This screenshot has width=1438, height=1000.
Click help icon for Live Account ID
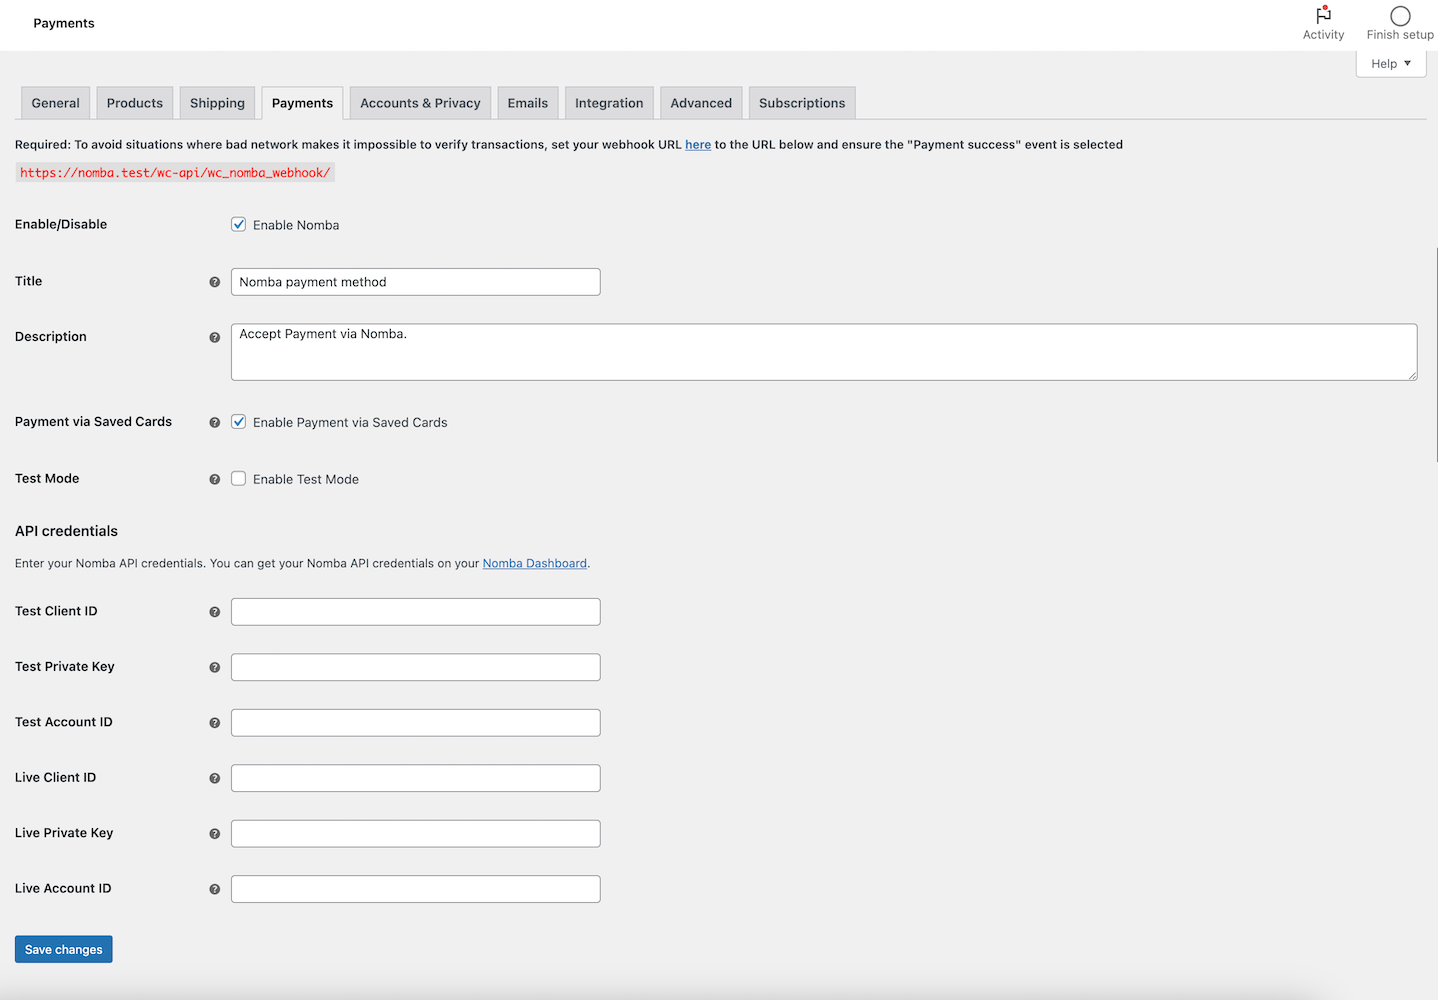(214, 889)
